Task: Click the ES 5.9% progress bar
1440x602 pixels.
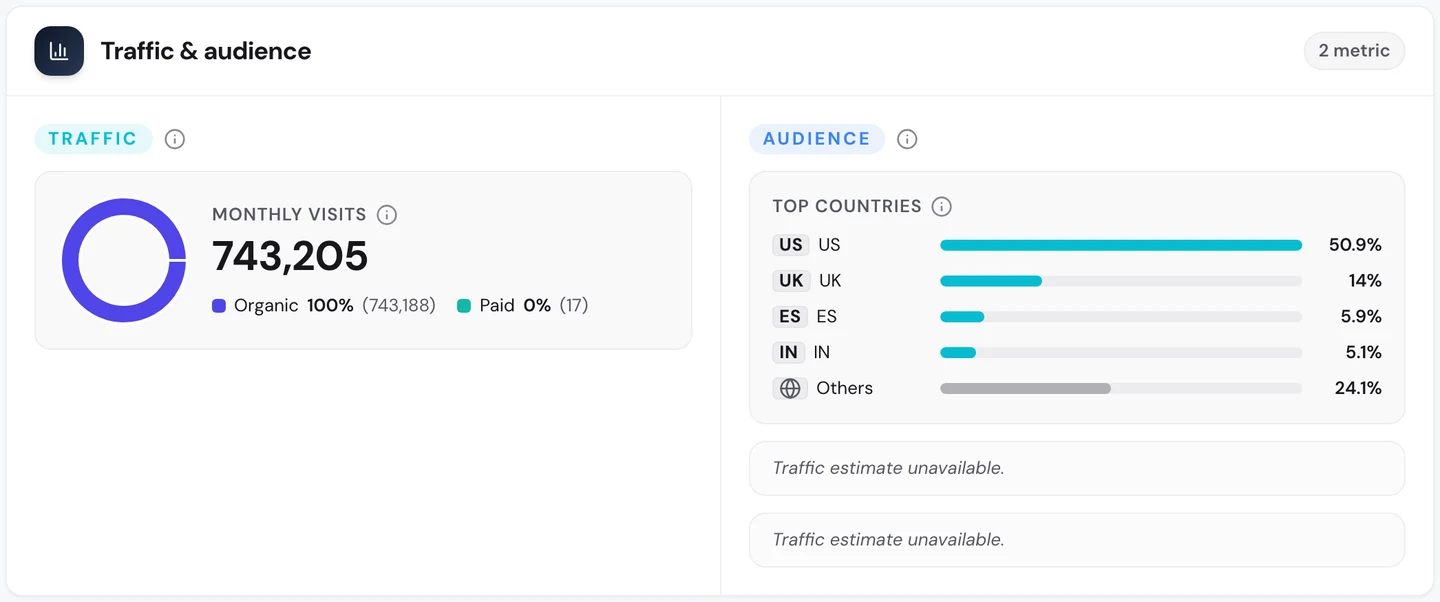Action: [x=1121, y=317]
